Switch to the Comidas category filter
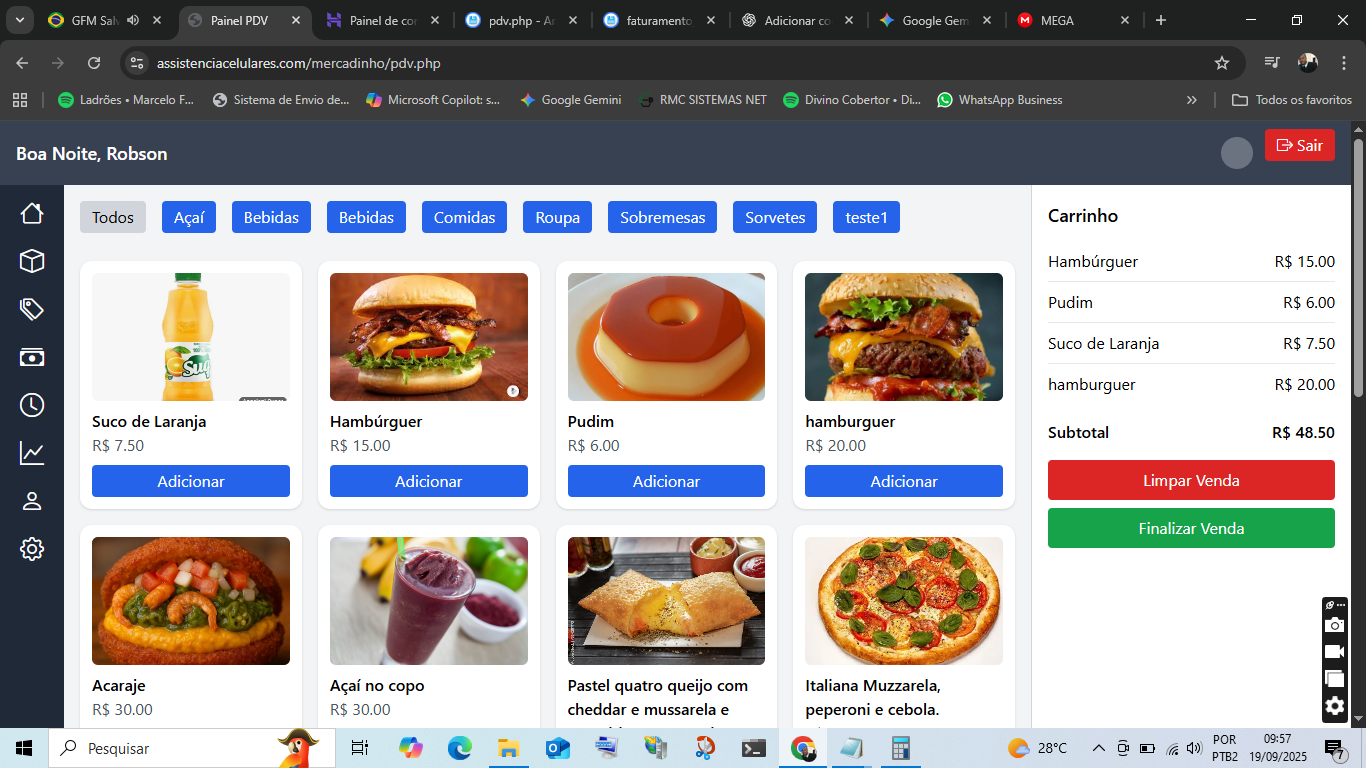The image size is (1366, 768). 464,217
